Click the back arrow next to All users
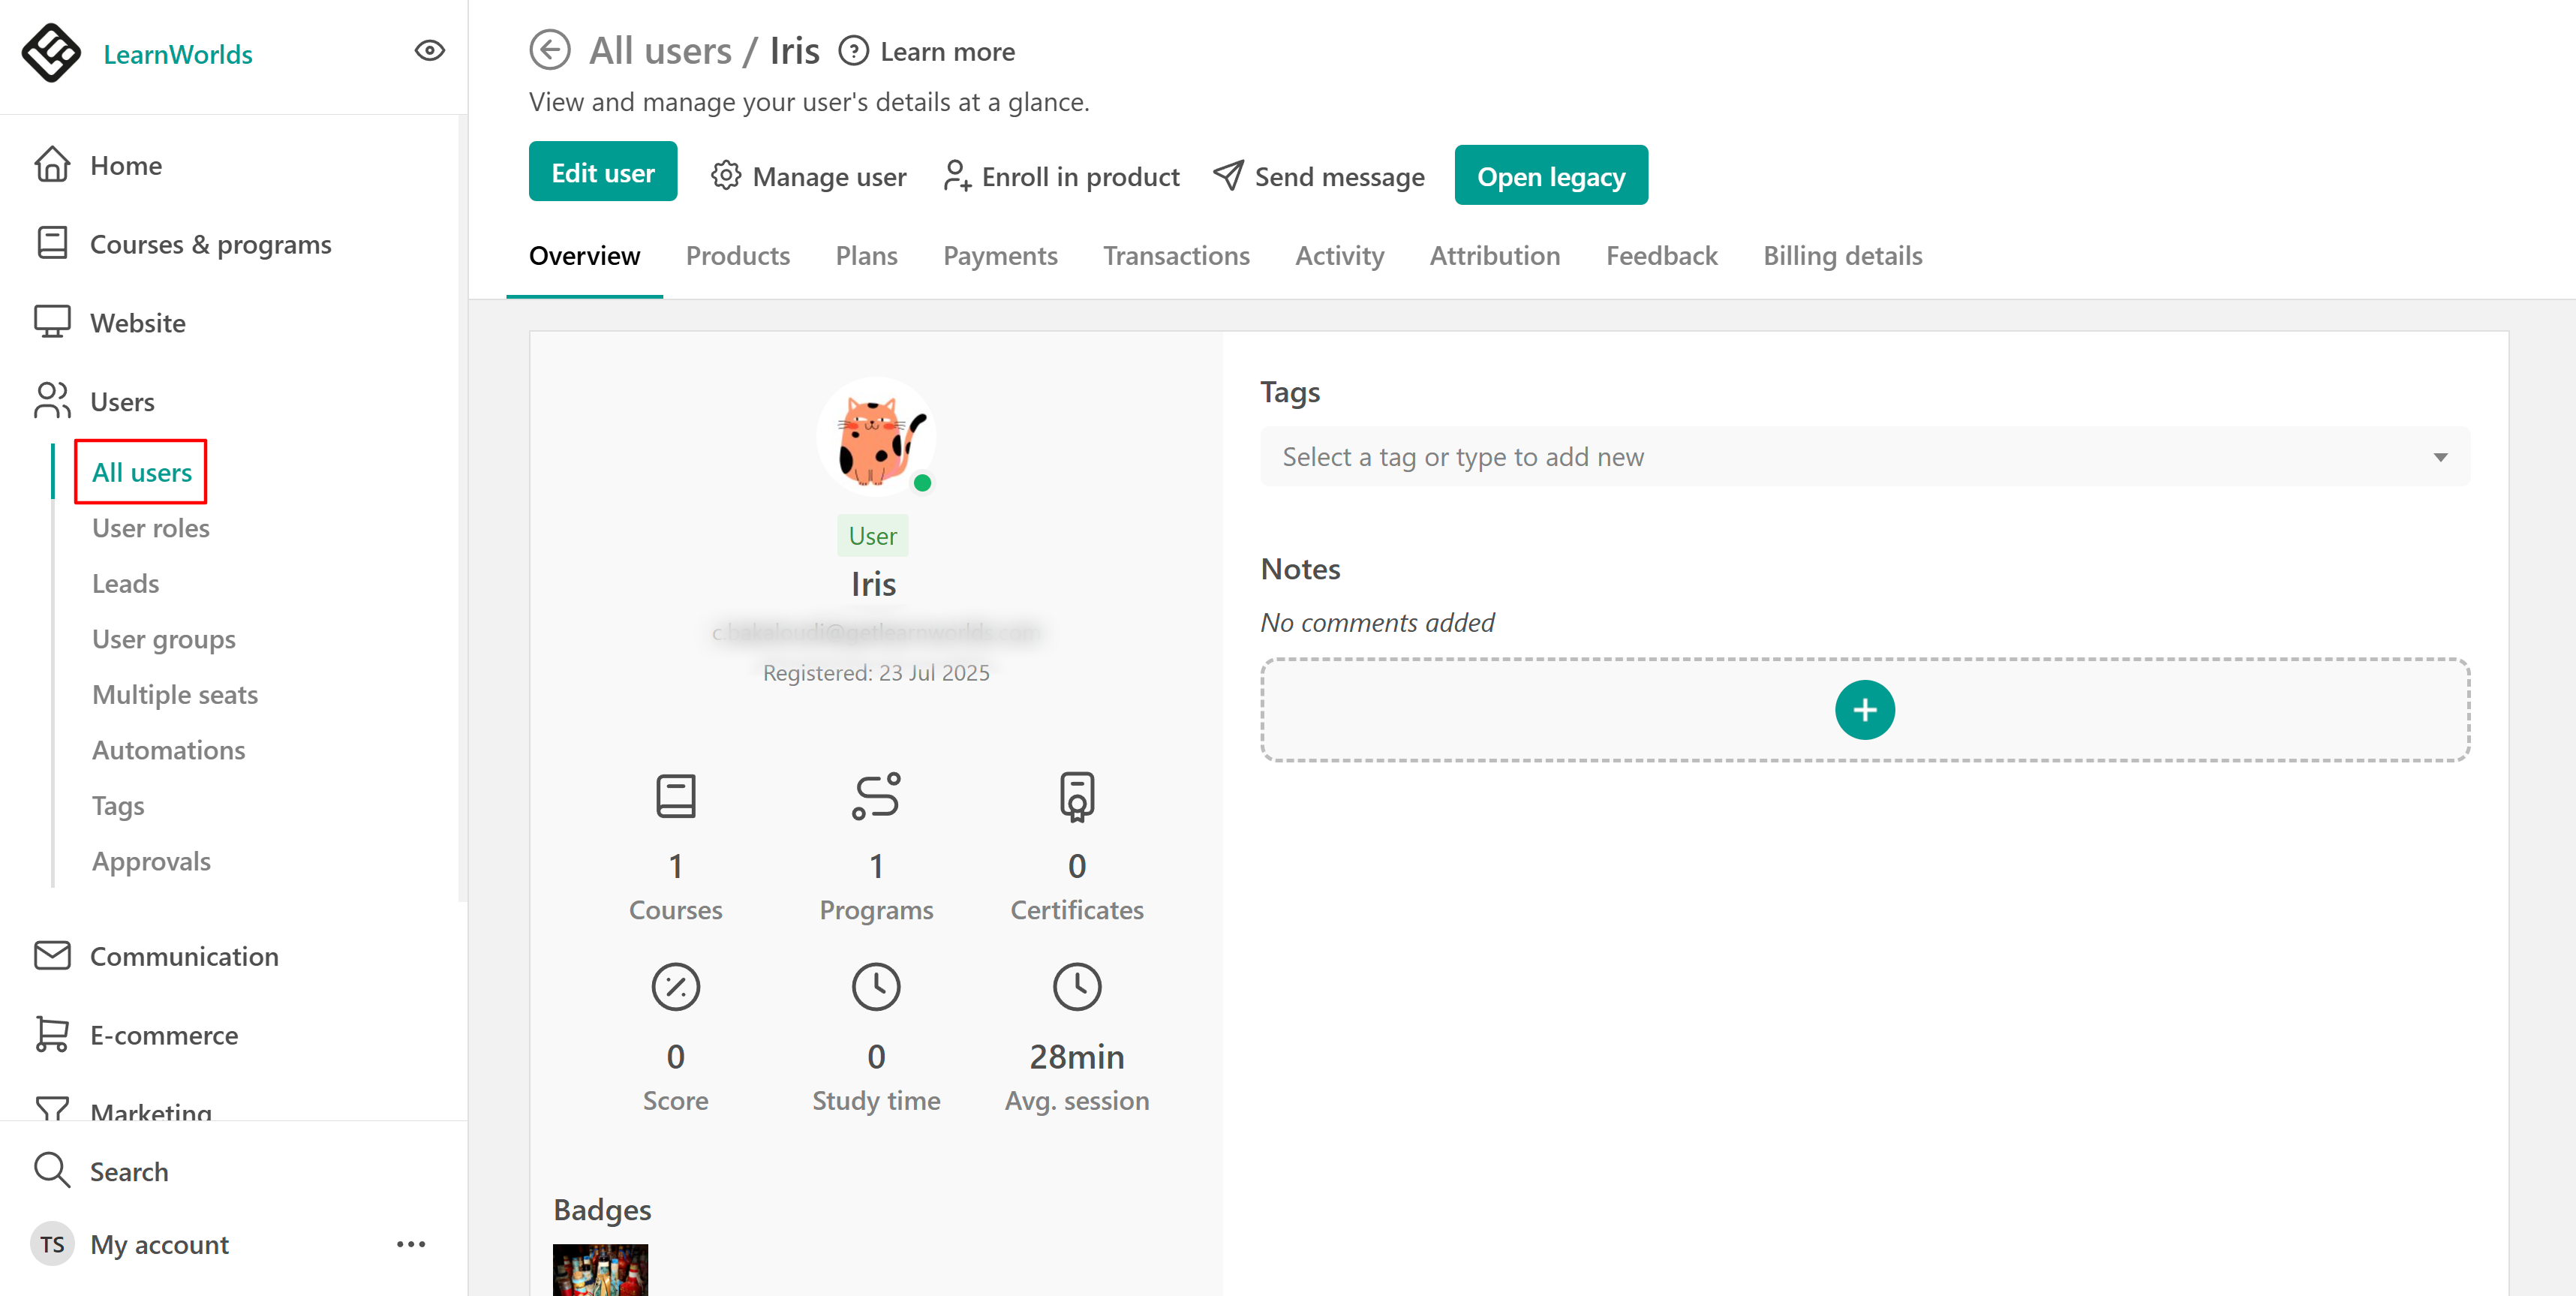 tap(549, 50)
